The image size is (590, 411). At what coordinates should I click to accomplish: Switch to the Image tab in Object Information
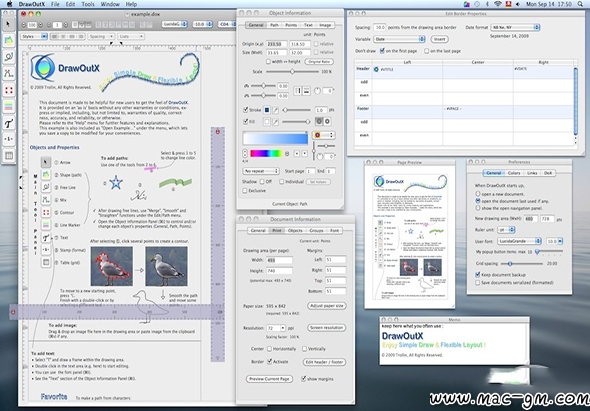pyautogui.click(x=325, y=25)
